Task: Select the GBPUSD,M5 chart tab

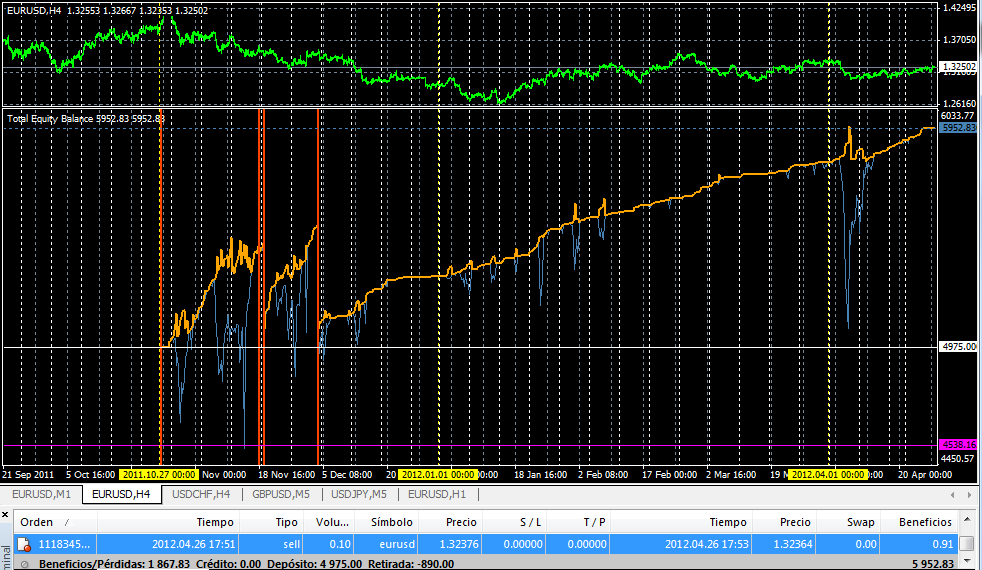Action: [x=281, y=494]
